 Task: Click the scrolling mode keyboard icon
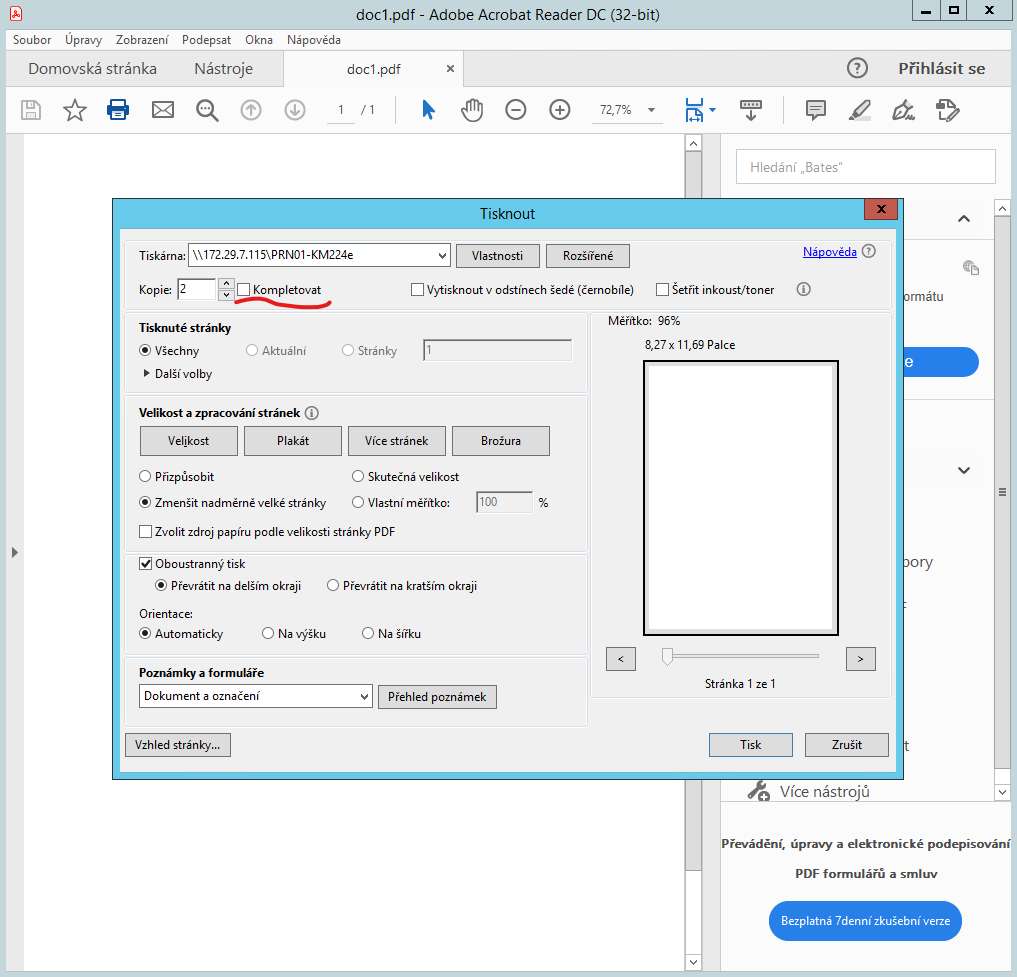(751, 110)
